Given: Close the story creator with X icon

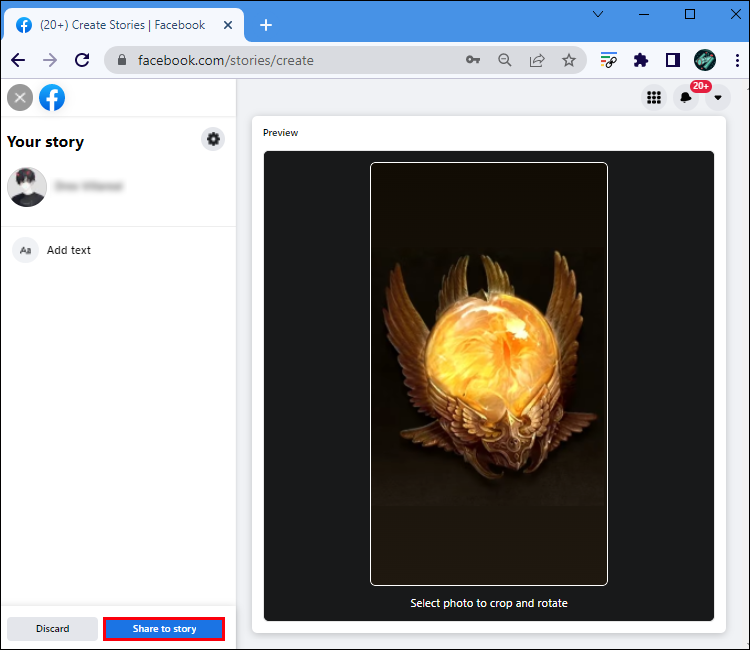Looking at the screenshot, I should (20, 97).
